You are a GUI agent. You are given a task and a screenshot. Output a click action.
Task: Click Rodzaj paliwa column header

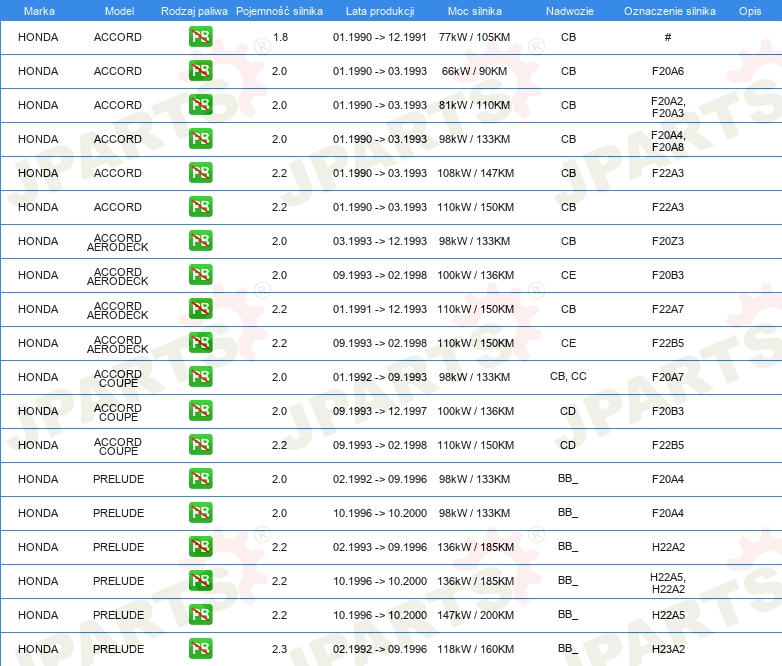click(x=194, y=11)
